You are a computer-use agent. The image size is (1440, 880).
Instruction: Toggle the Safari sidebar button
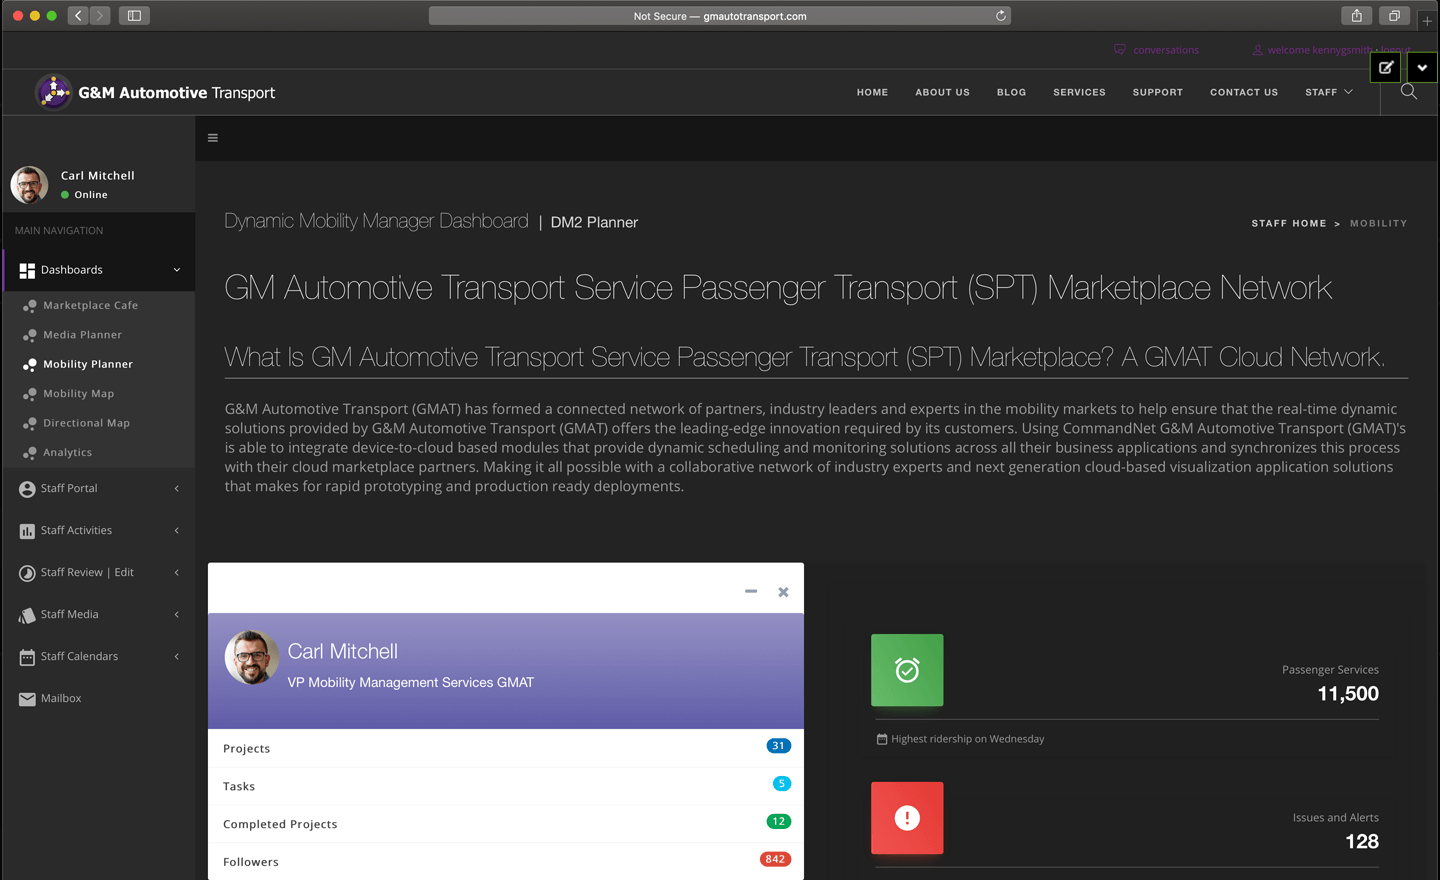tap(134, 16)
